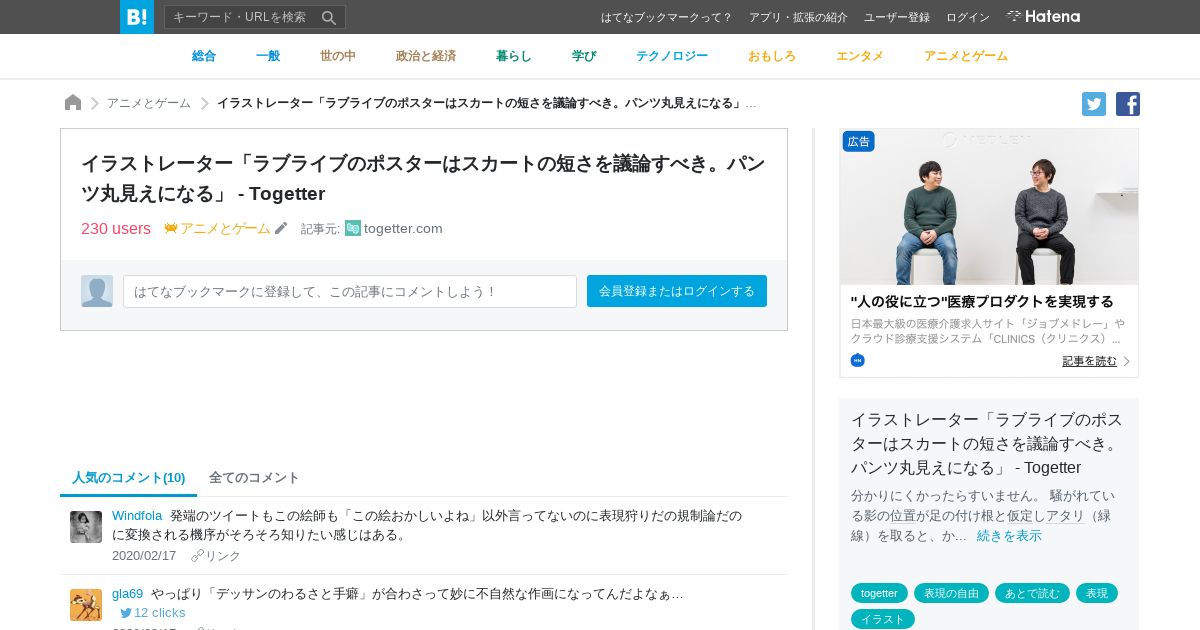Screen dimensions: 1200x630
Task: Click the default user avatar placeholder
Action: coord(97,291)
